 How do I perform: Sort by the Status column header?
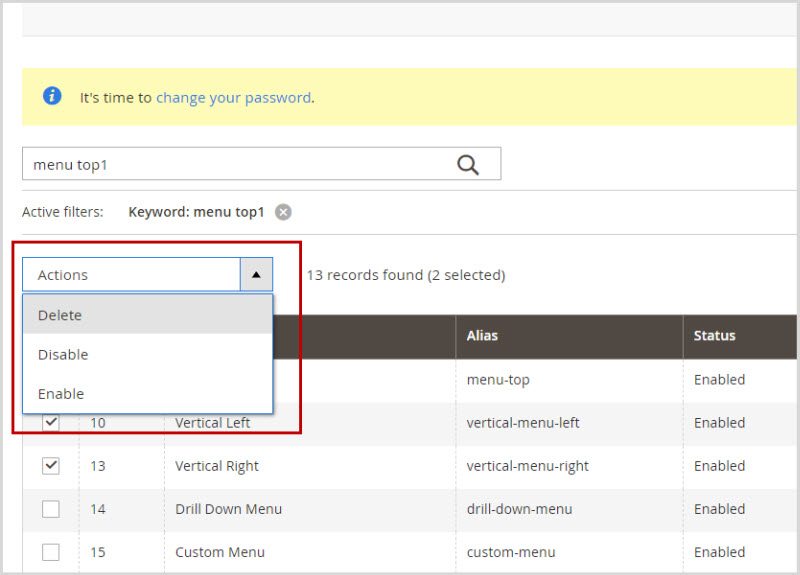[x=714, y=336]
